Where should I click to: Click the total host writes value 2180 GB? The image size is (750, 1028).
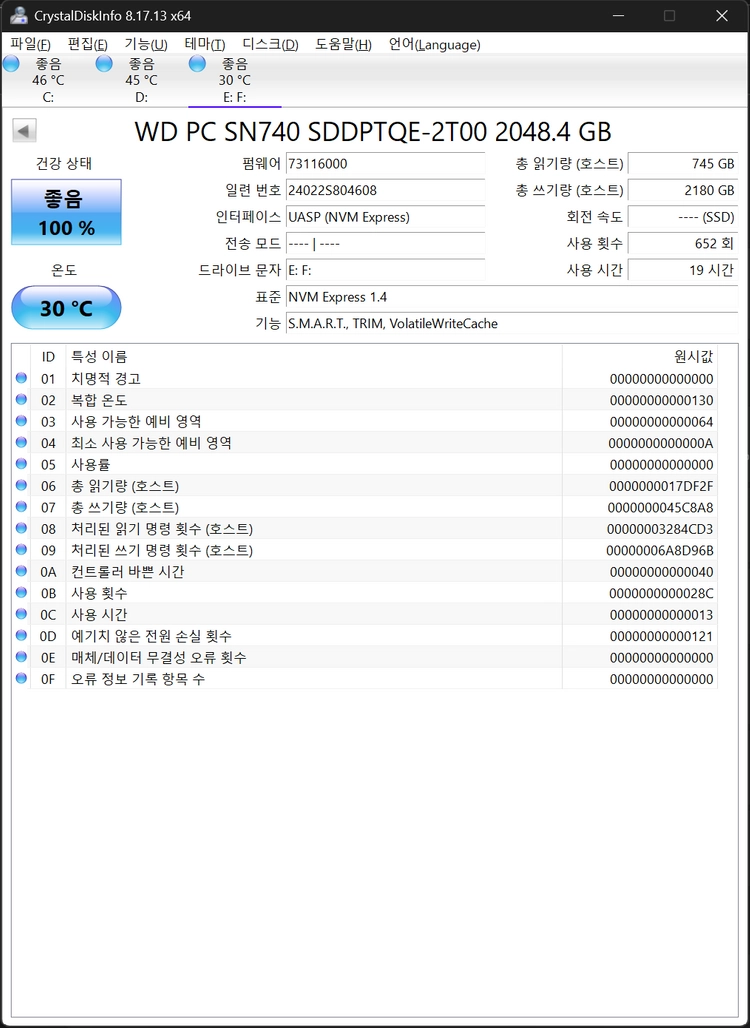(683, 191)
